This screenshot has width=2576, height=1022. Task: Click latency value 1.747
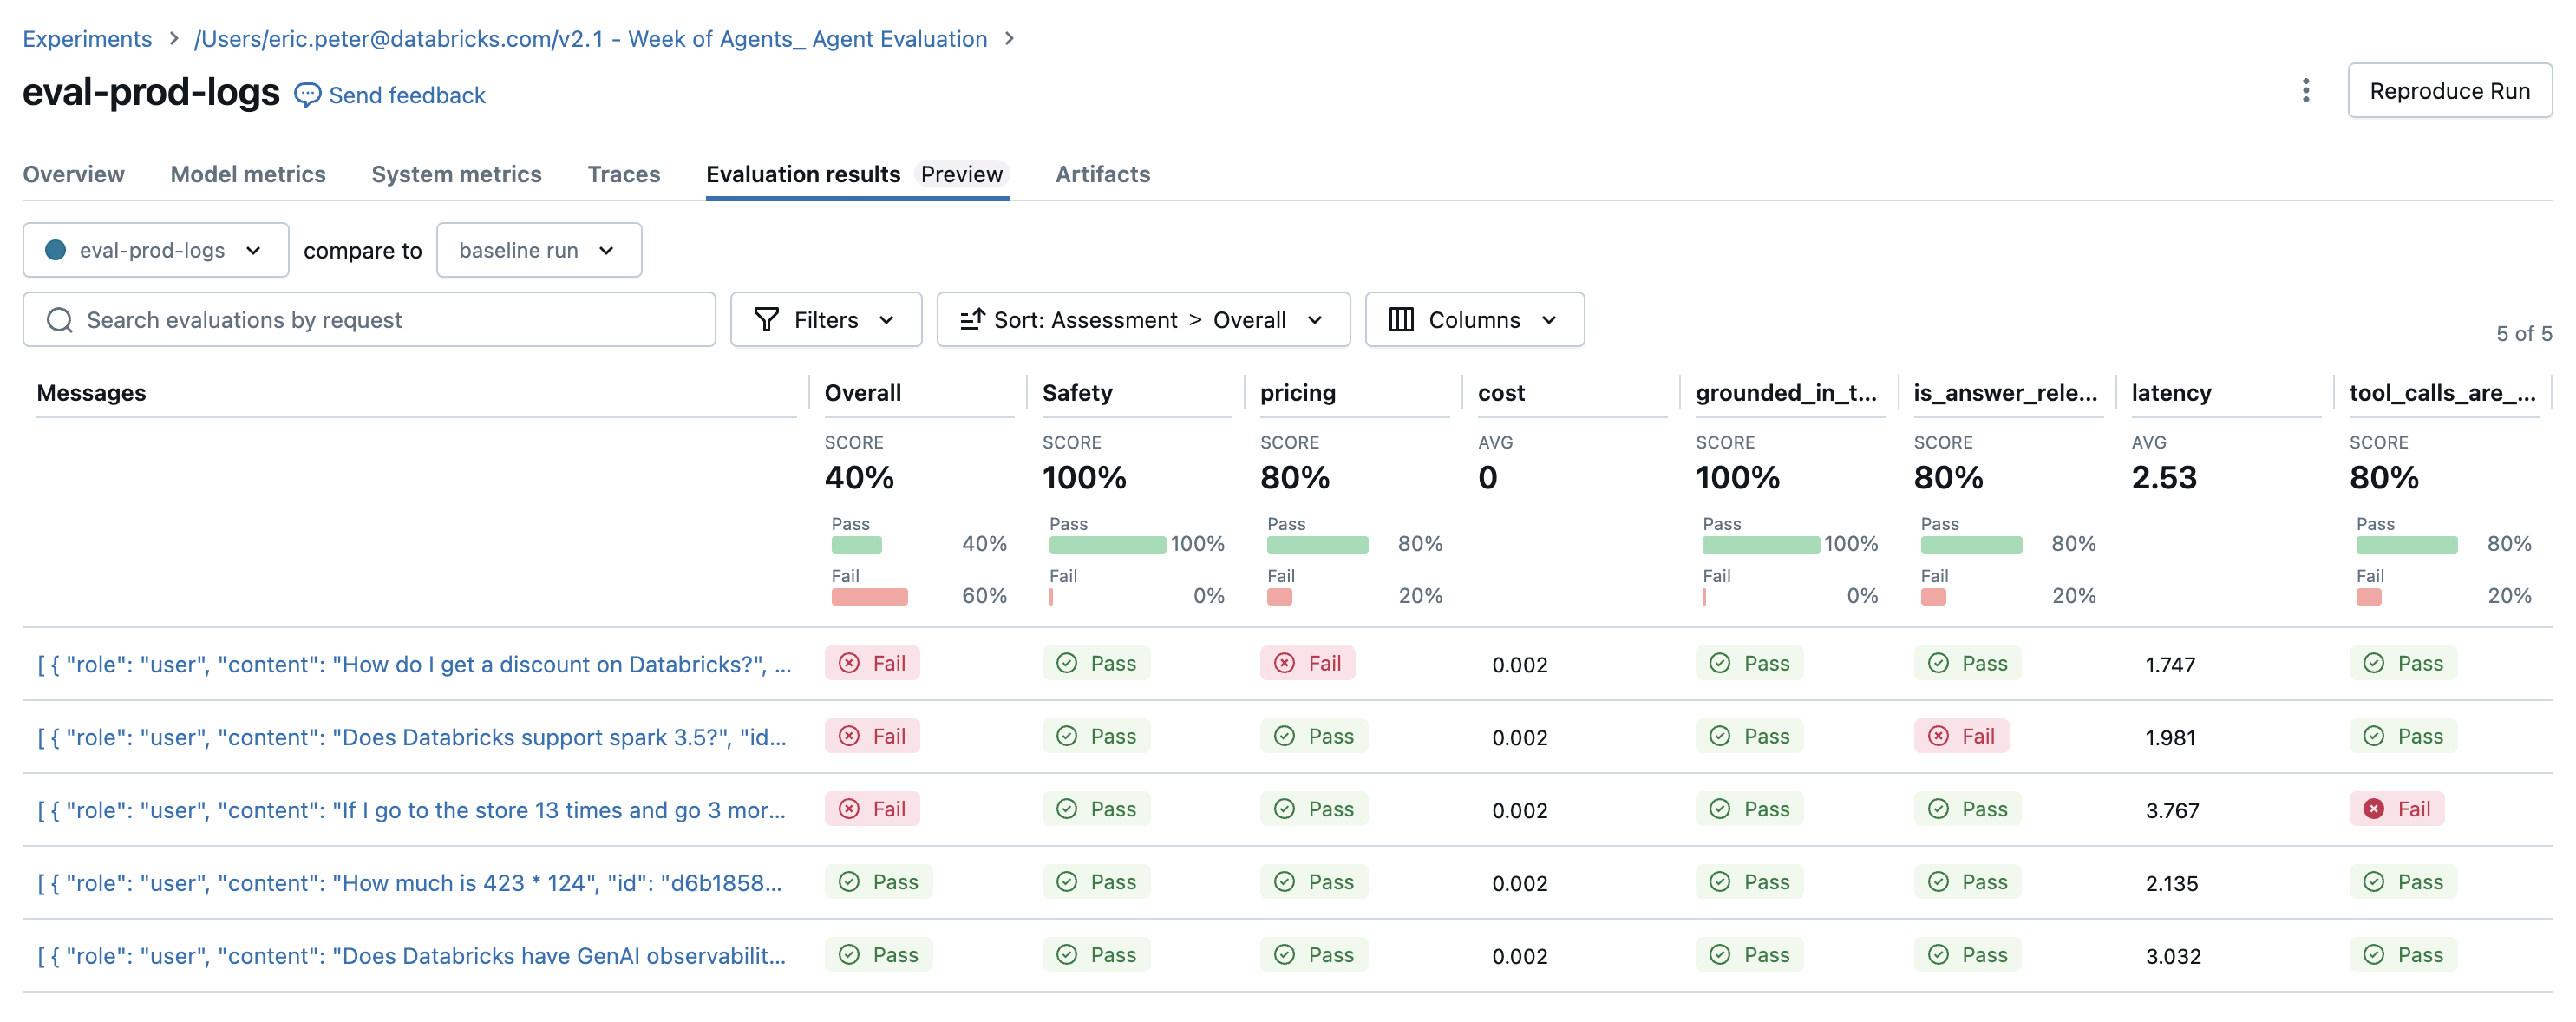[x=2170, y=664]
